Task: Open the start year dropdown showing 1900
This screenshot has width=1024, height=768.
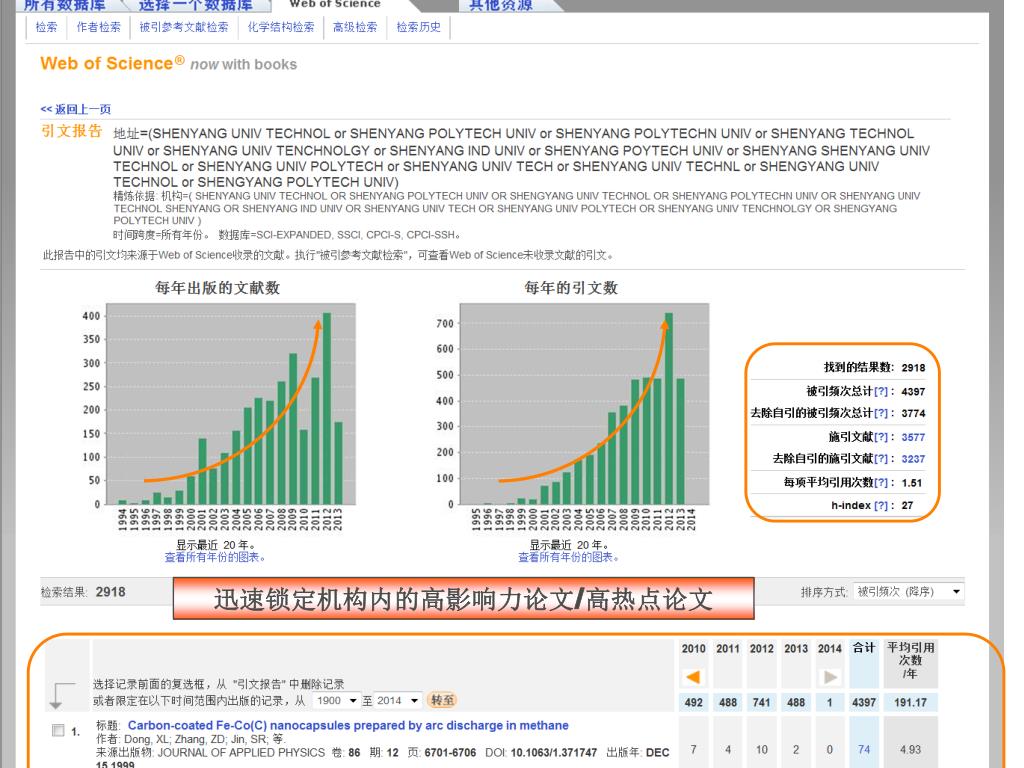Action: coord(335,701)
